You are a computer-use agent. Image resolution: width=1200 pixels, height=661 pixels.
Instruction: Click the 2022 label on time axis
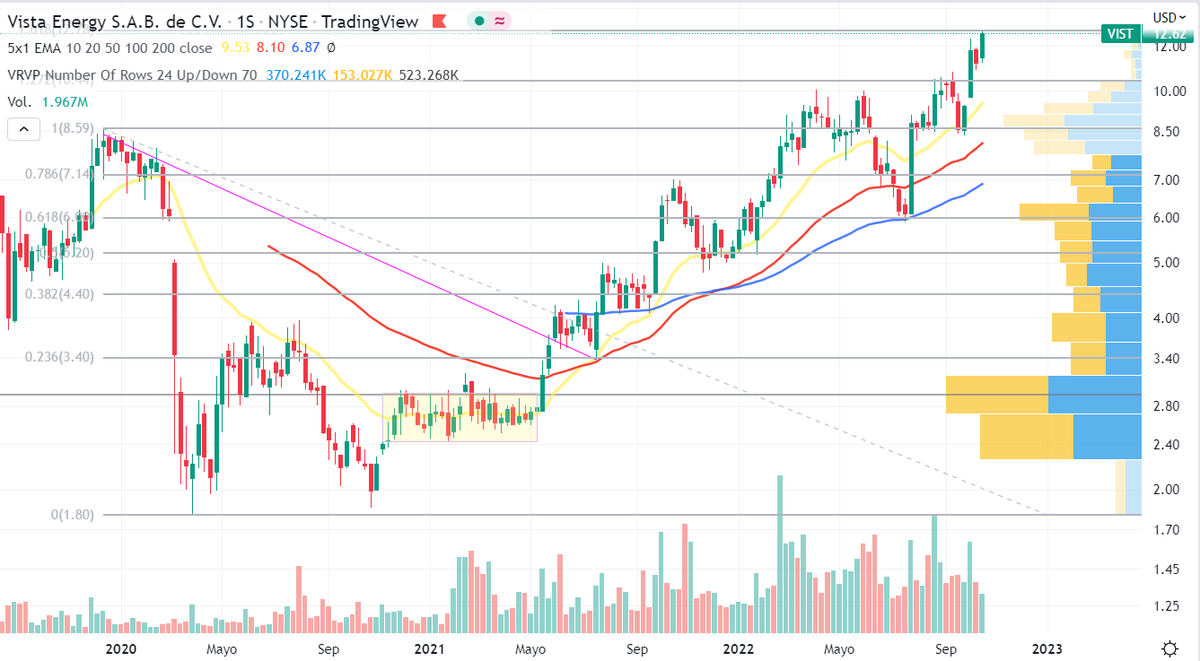coord(738,648)
